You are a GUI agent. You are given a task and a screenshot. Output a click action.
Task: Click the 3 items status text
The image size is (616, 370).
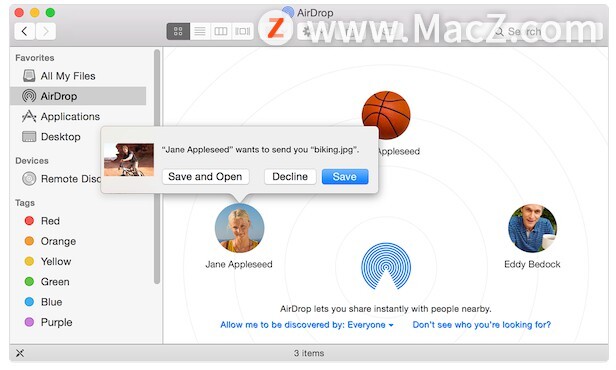pyautogui.click(x=309, y=353)
